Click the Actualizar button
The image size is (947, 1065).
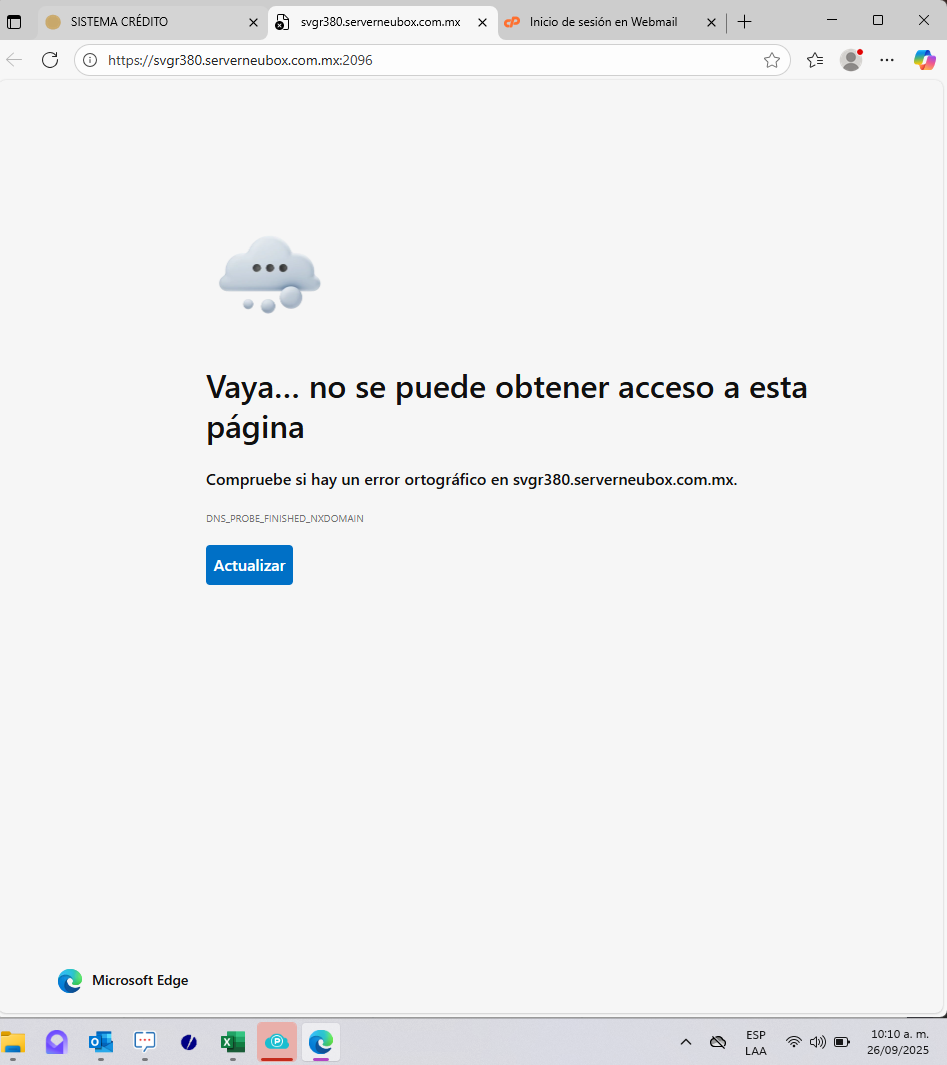pos(249,565)
